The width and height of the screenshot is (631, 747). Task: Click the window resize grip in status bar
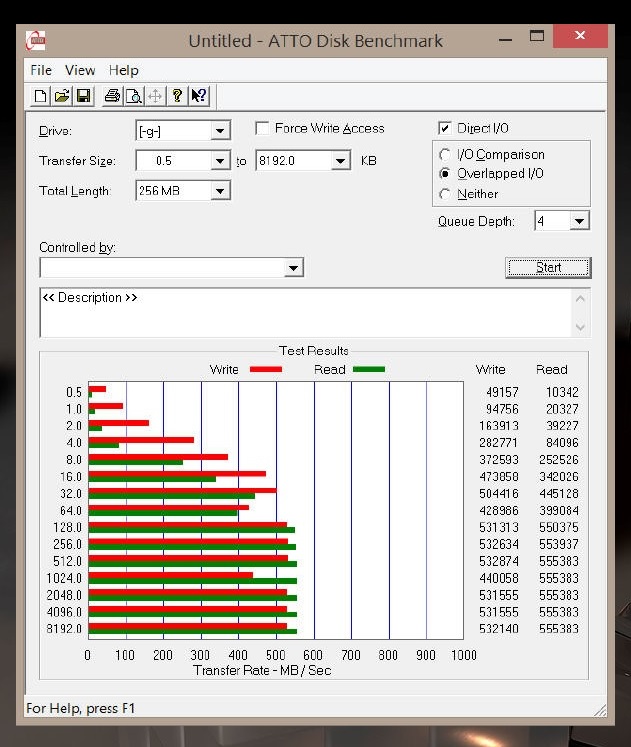pyautogui.click(x=601, y=710)
